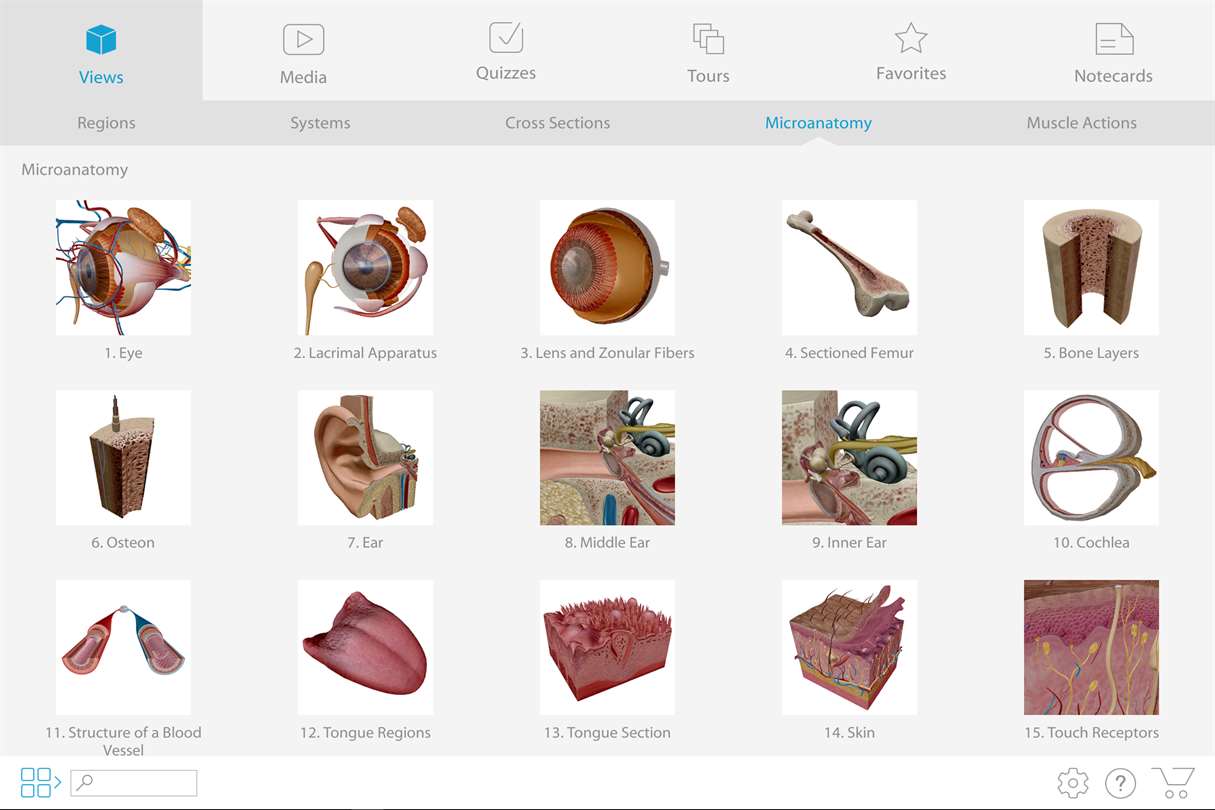Open the help question mark icon
1215x810 pixels.
(x=1121, y=782)
